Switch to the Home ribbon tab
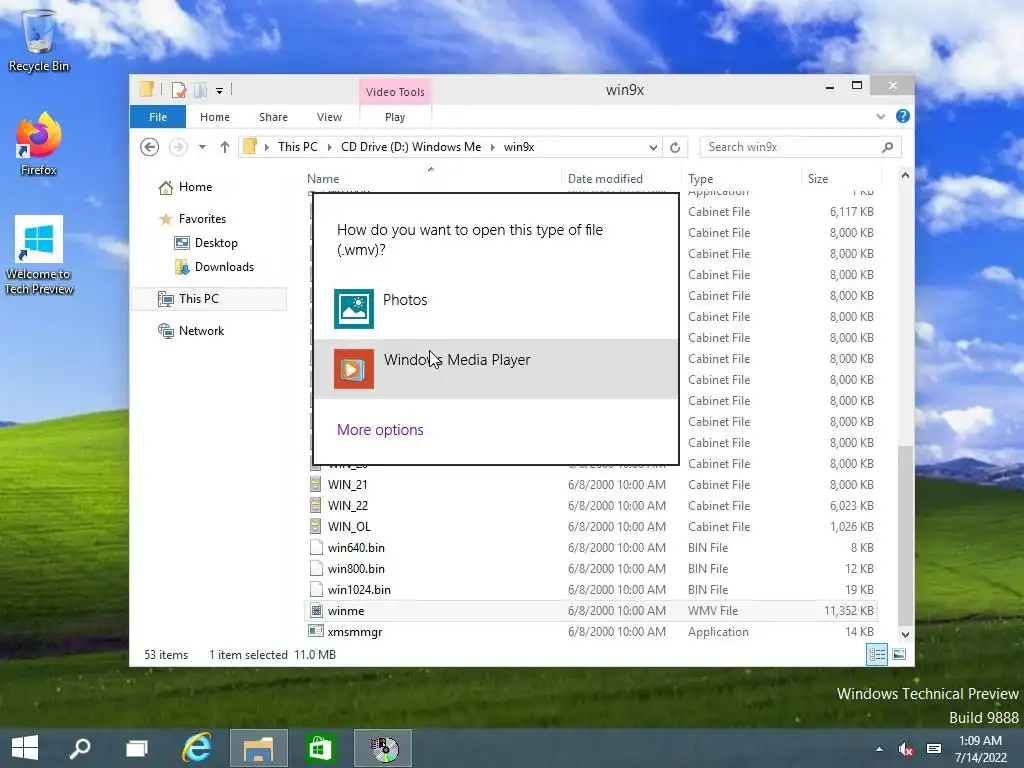1024x768 pixels. click(x=215, y=117)
